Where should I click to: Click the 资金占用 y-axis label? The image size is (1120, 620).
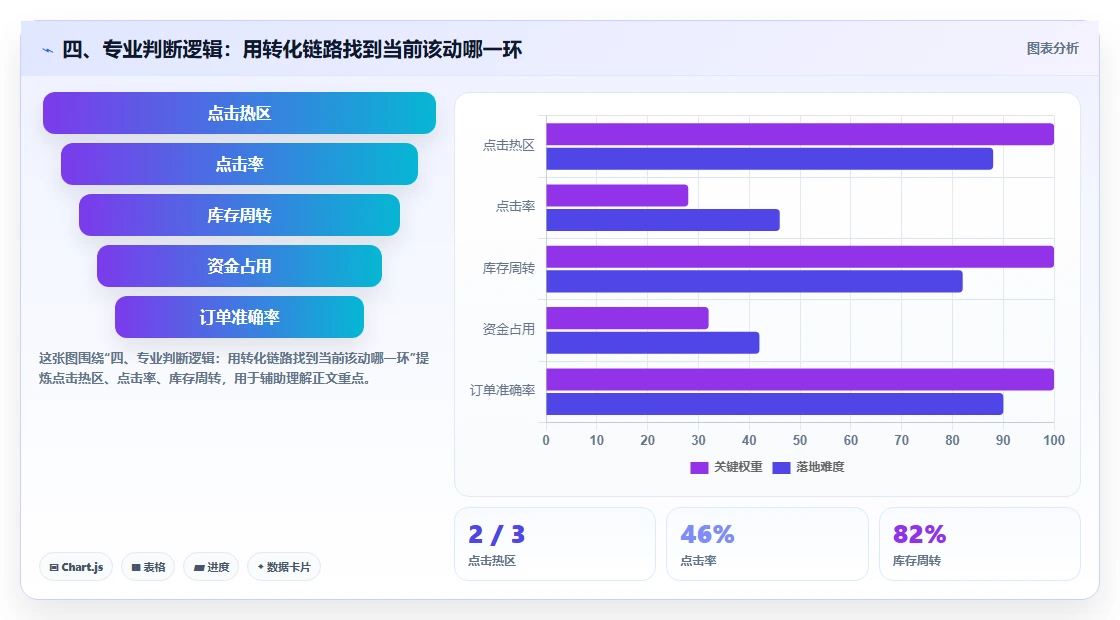tap(509, 329)
